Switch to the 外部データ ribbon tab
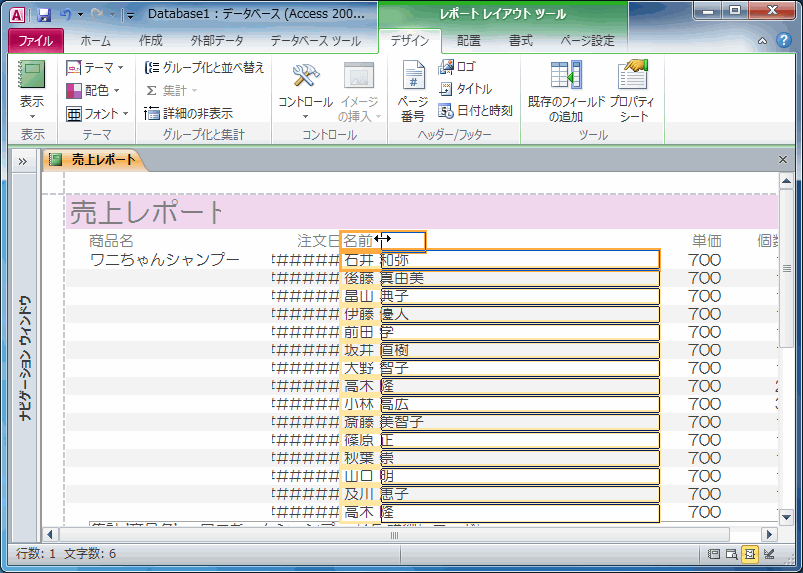Image resolution: width=803 pixels, height=573 pixels. point(217,40)
